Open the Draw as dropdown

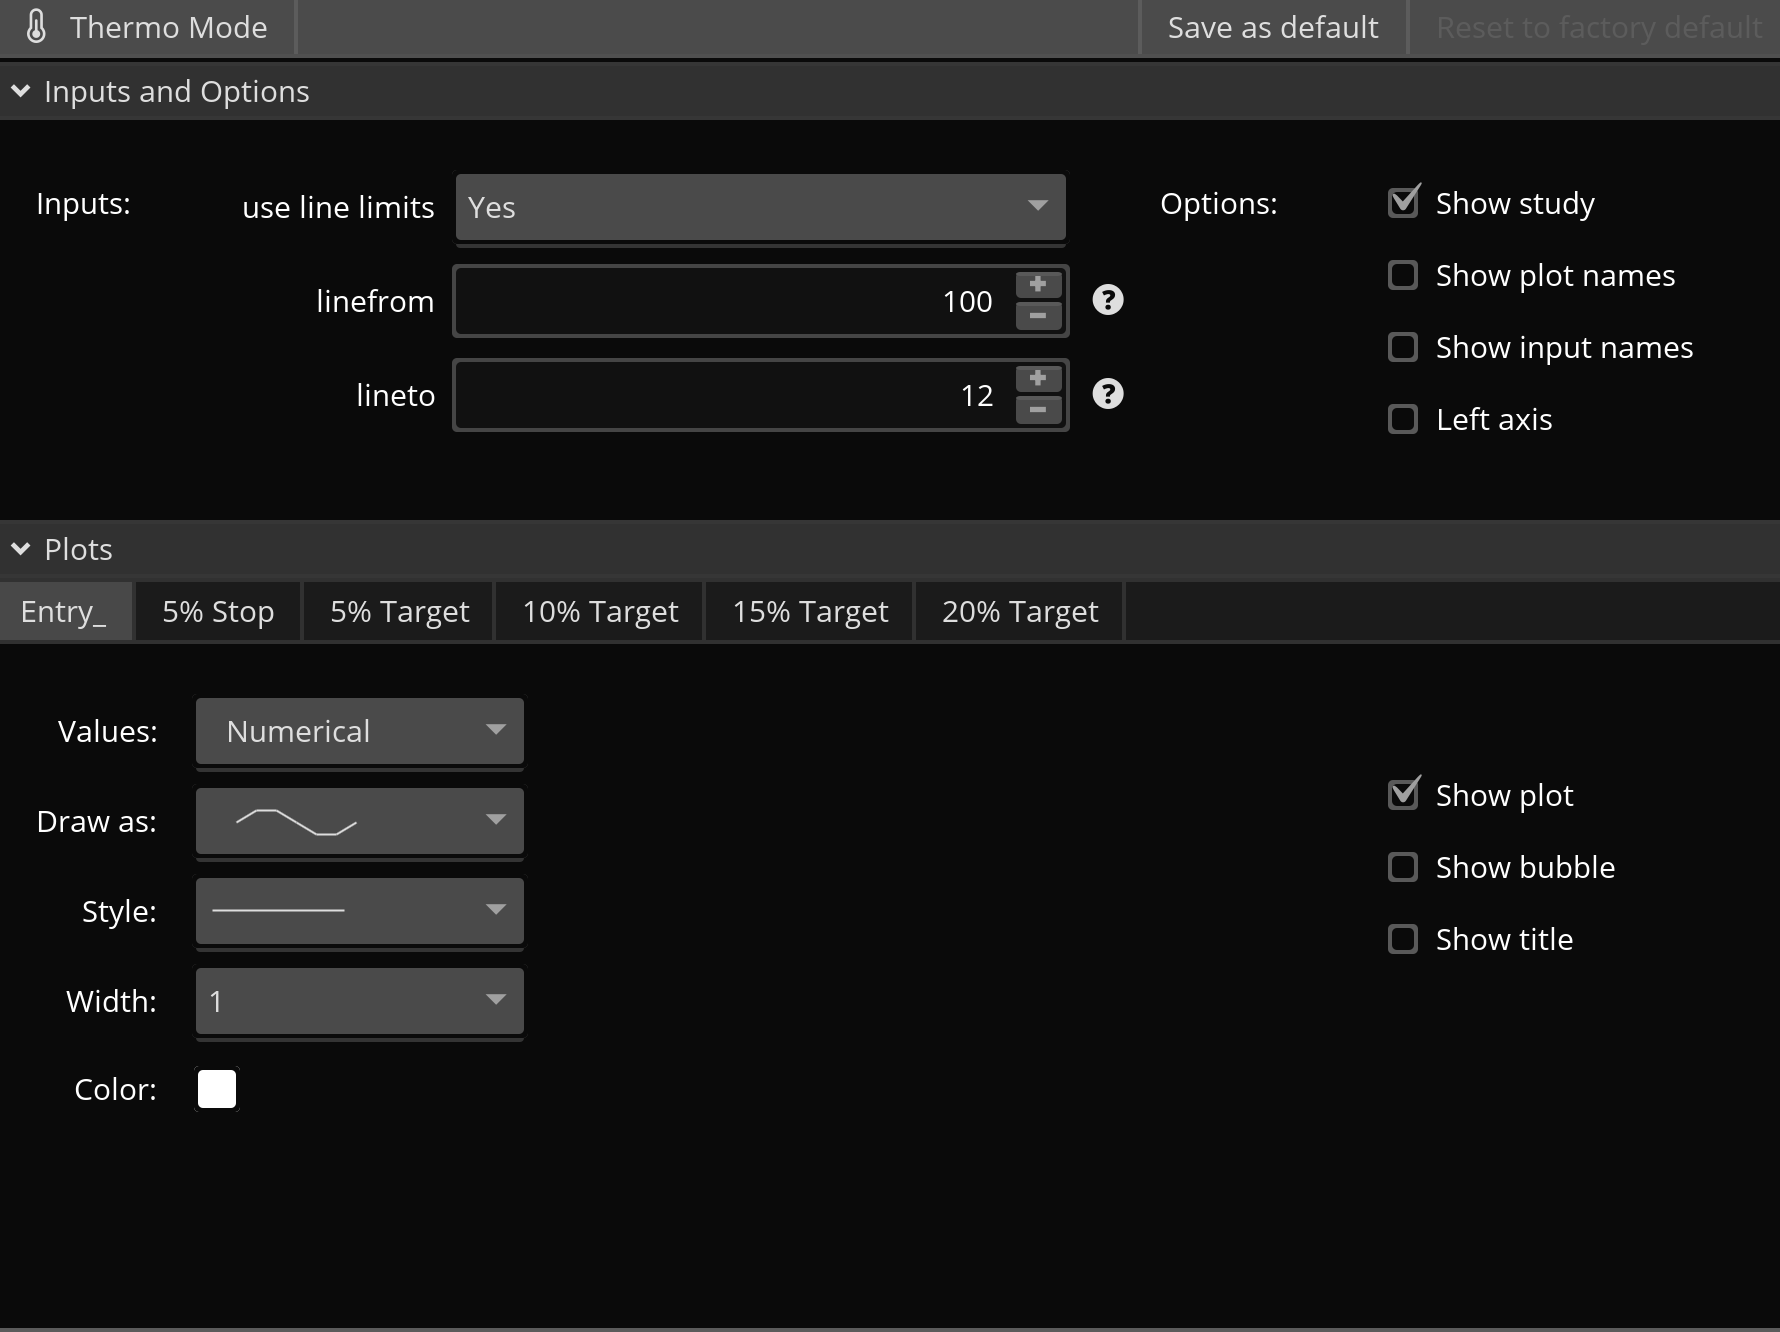[360, 821]
